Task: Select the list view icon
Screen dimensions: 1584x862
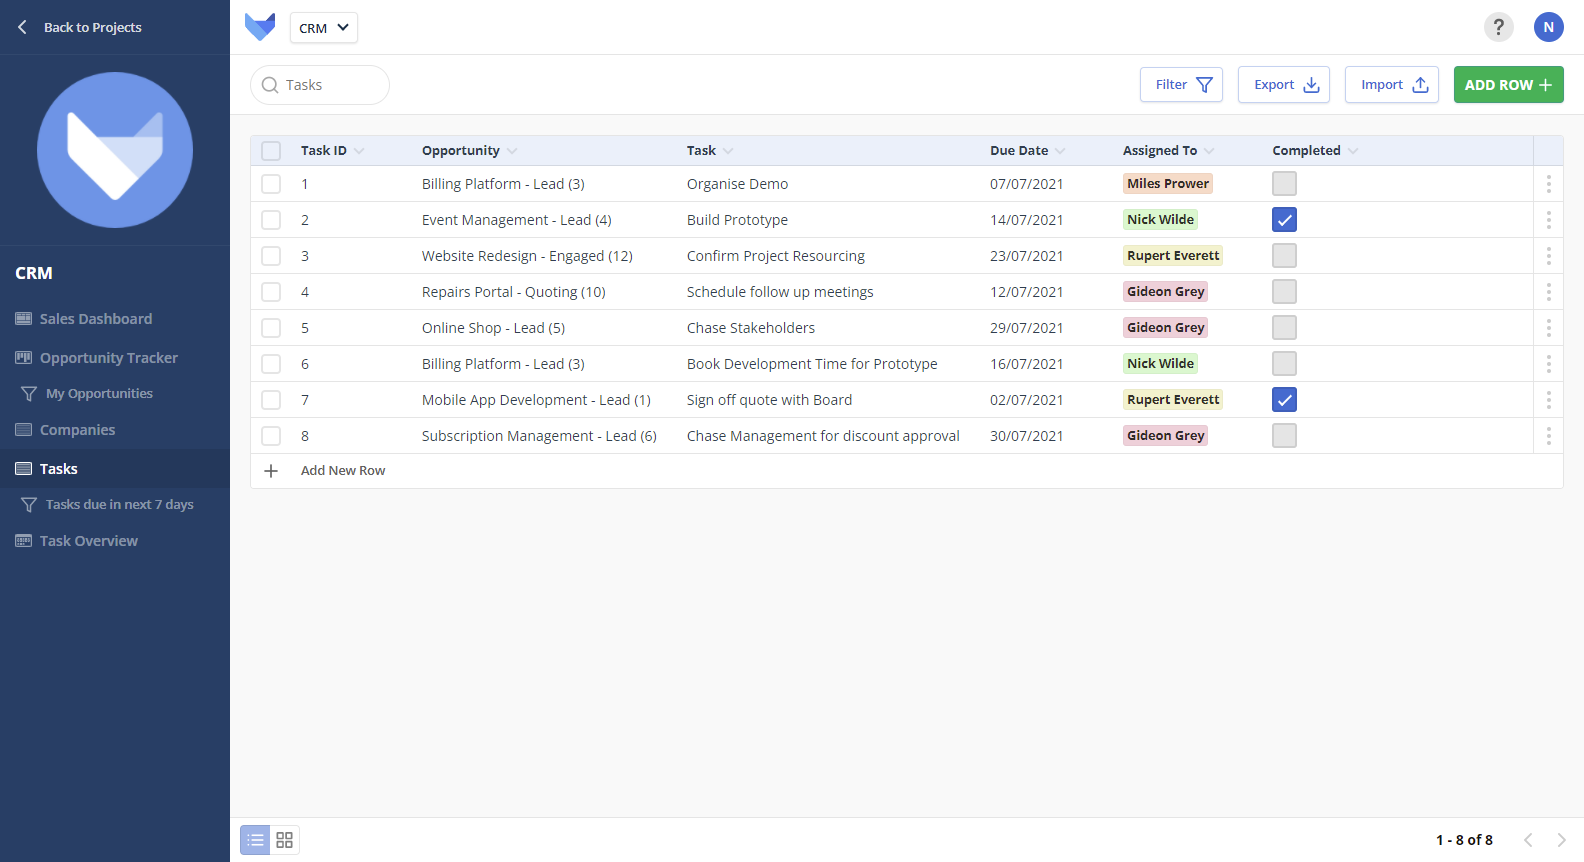Action: [255, 840]
